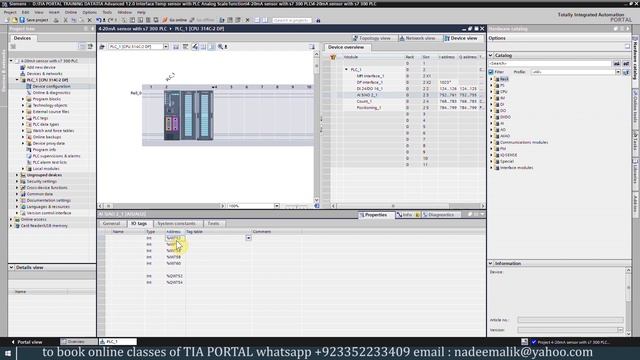This screenshot has width=640, height=360.
Task: Click the catalog Search input field
Action: point(549,64)
